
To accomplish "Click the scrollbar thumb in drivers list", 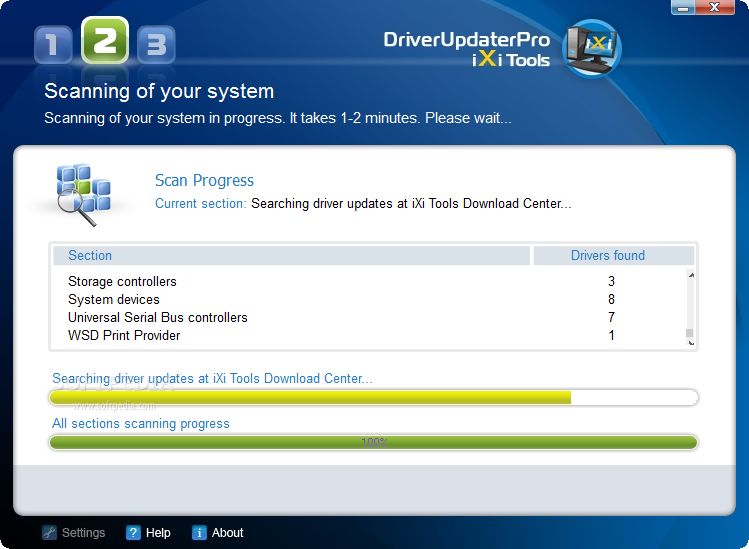I will tap(689, 333).
